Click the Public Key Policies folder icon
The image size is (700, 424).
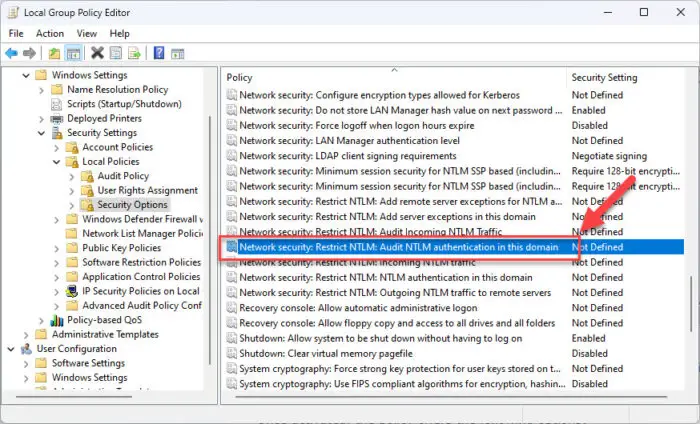[x=72, y=248]
